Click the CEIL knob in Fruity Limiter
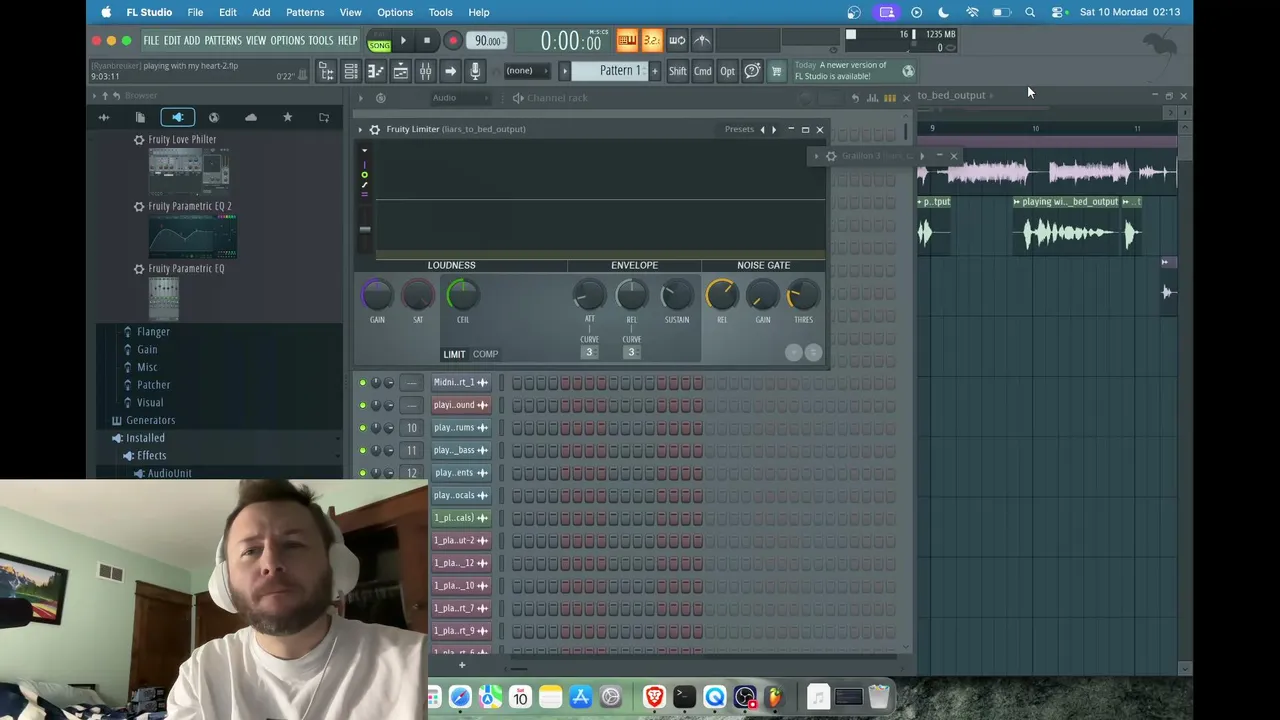Image resolution: width=1280 pixels, height=720 pixels. [x=462, y=295]
